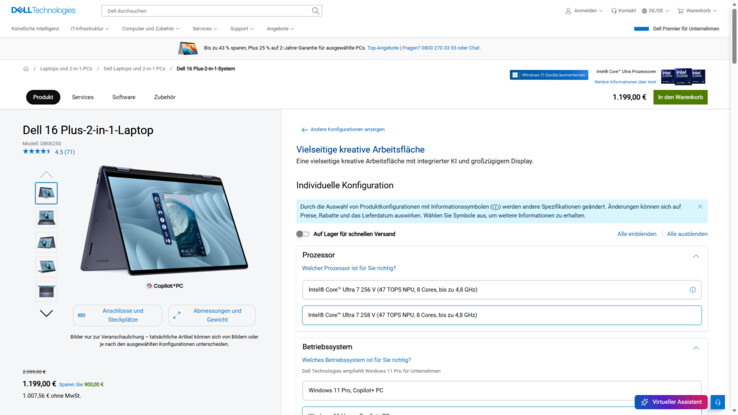Switch to the Services product tab
This screenshot has height=415, width=738.
click(82, 97)
